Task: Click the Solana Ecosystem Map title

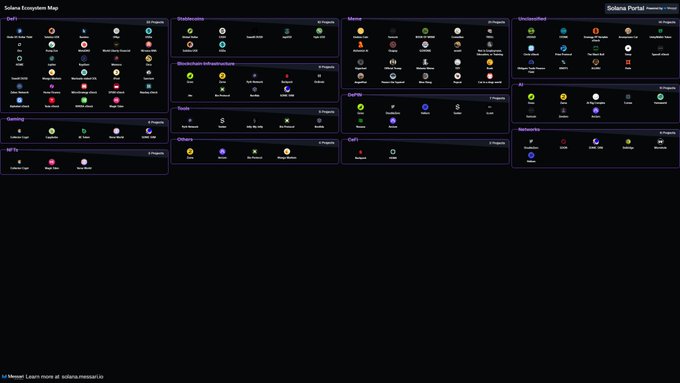Action: tap(31, 8)
